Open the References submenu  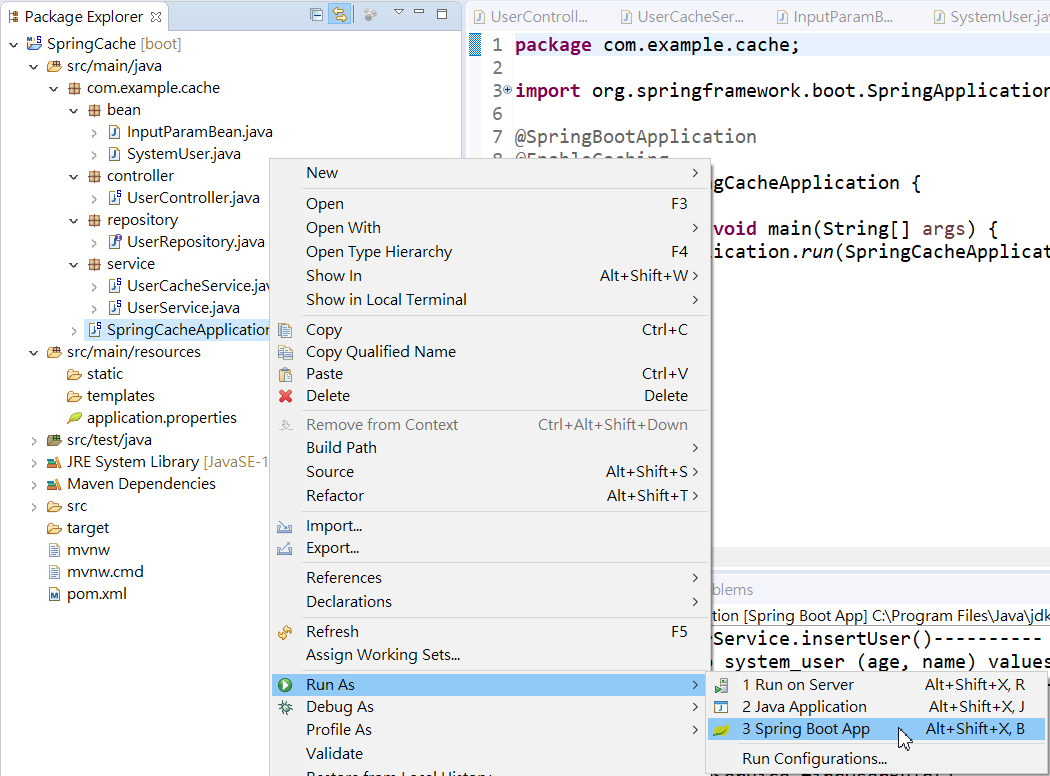tap(490, 578)
